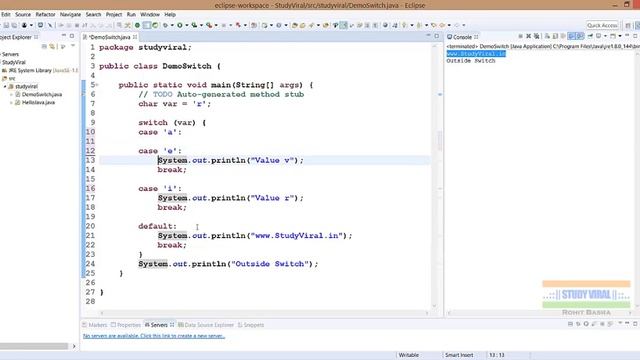
Task: Click the Run Last Tool icon with red toolbox
Action: click(x=209, y=25)
